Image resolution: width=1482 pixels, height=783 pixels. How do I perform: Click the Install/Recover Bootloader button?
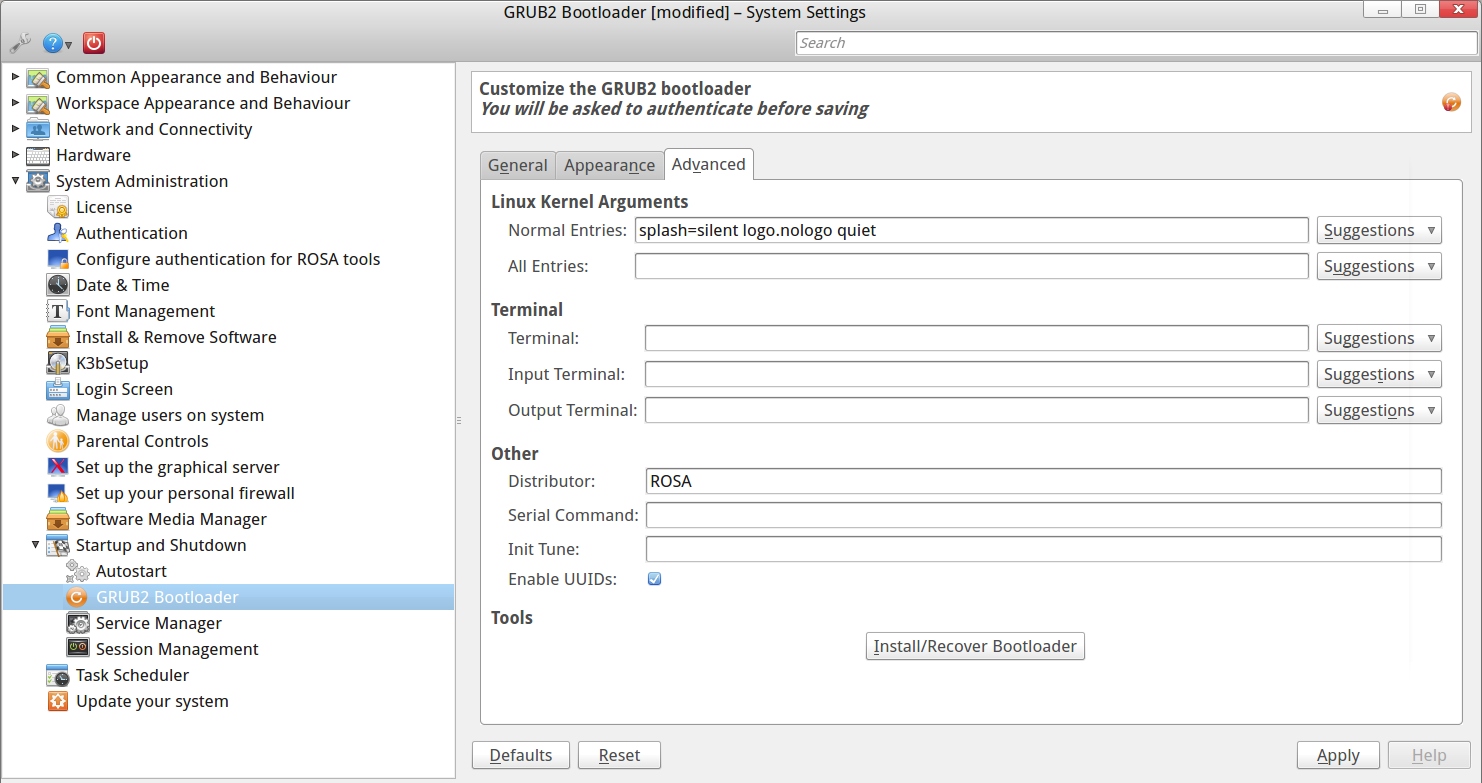click(x=974, y=646)
